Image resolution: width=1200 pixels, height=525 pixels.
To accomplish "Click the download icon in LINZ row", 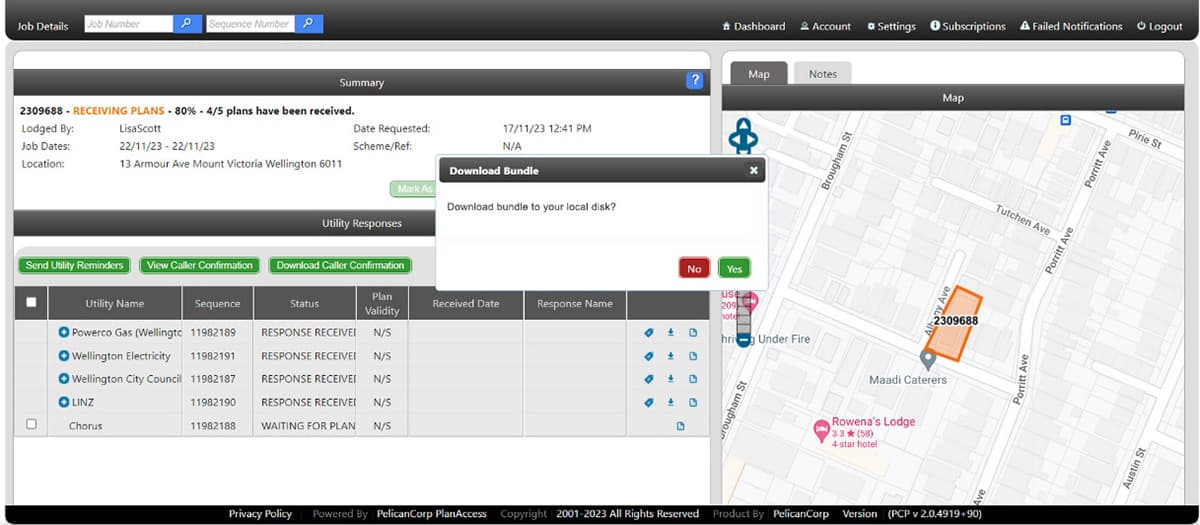I will pyautogui.click(x=671, y=402).
